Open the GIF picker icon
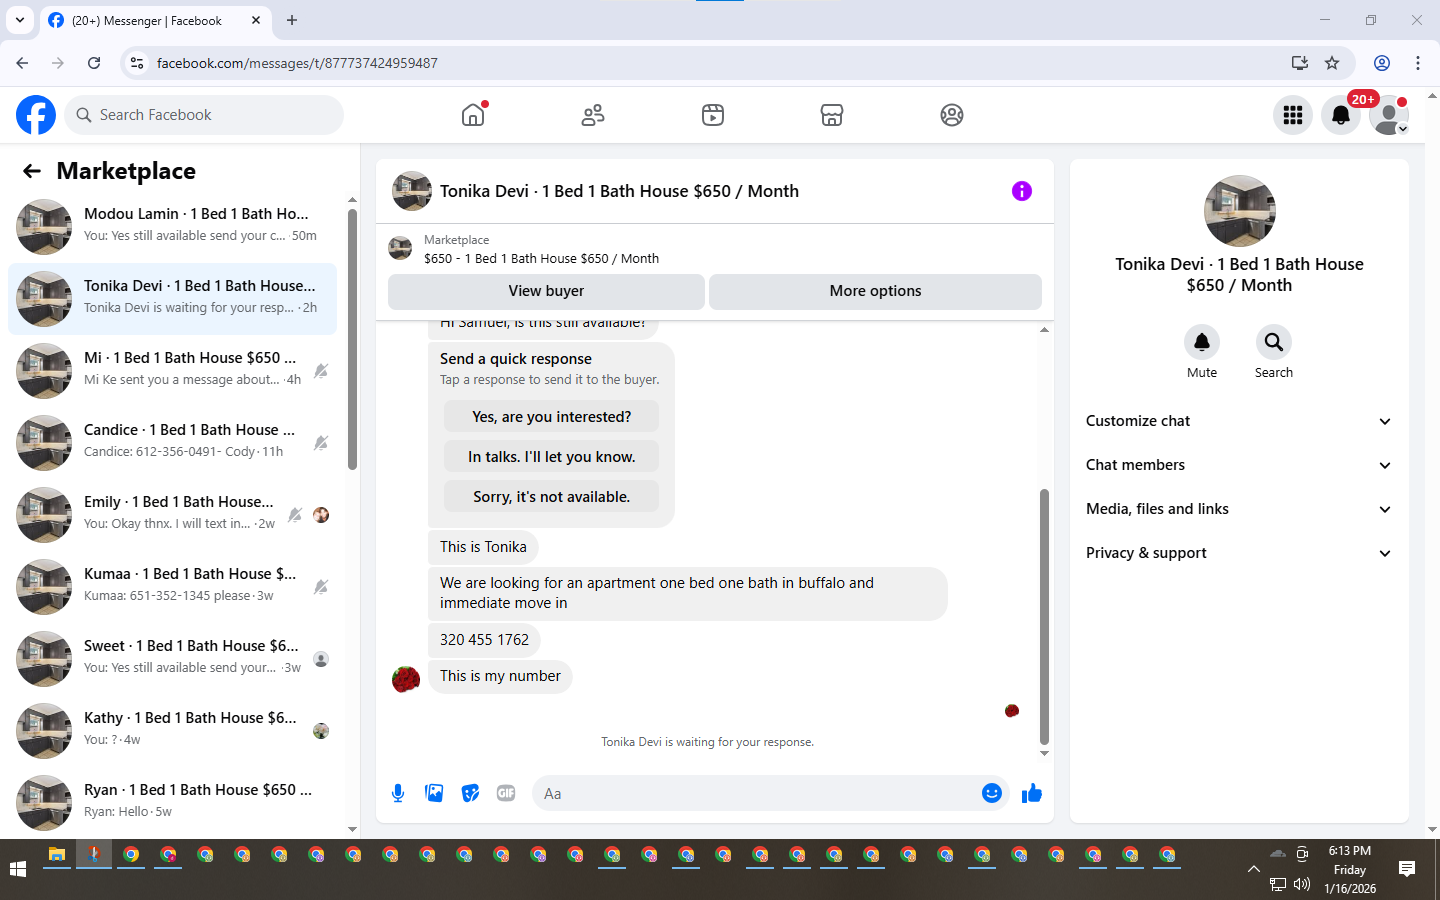1440x900 pixels. click(x=506, y=793)
